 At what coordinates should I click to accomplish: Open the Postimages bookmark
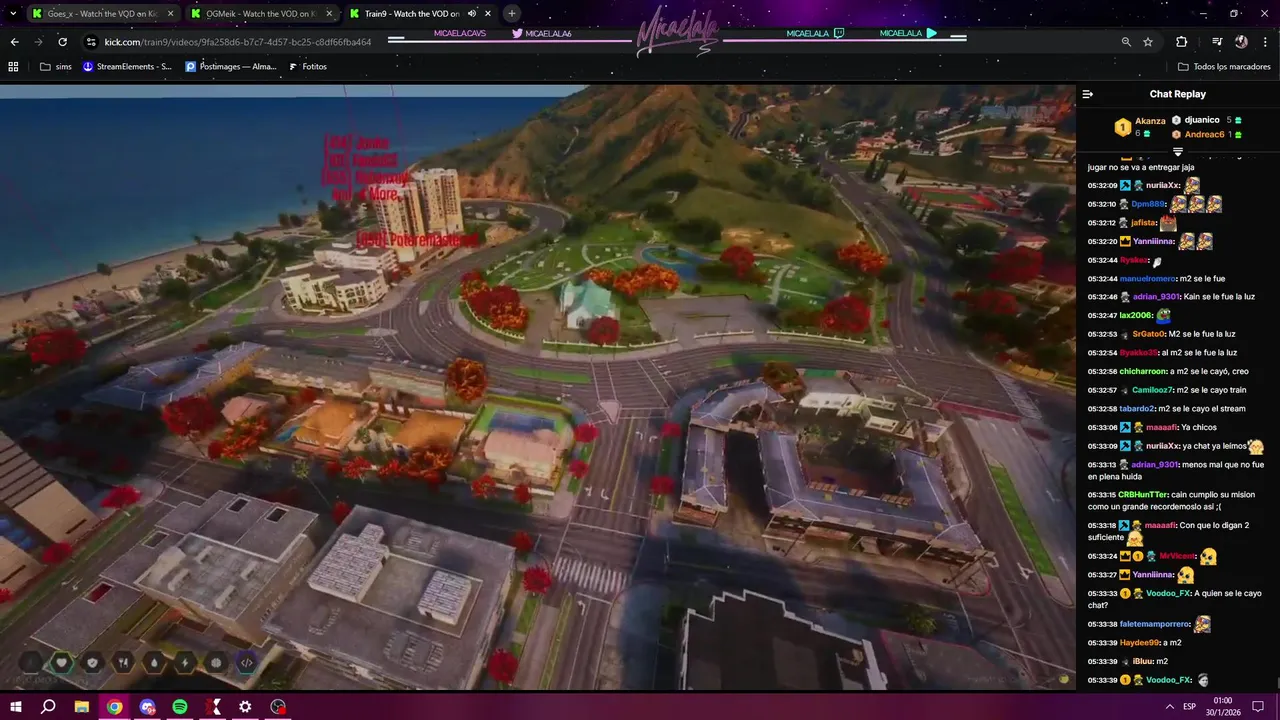tap(231, 67)
